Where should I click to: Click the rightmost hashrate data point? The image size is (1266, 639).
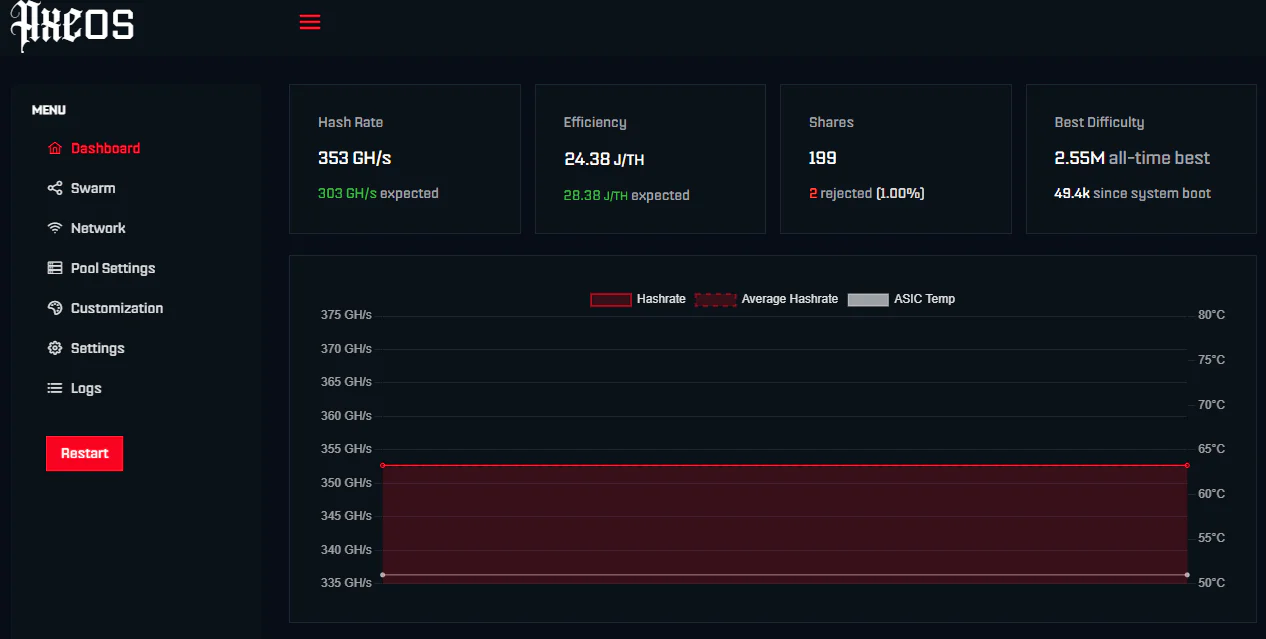(x=1187, y=465)
